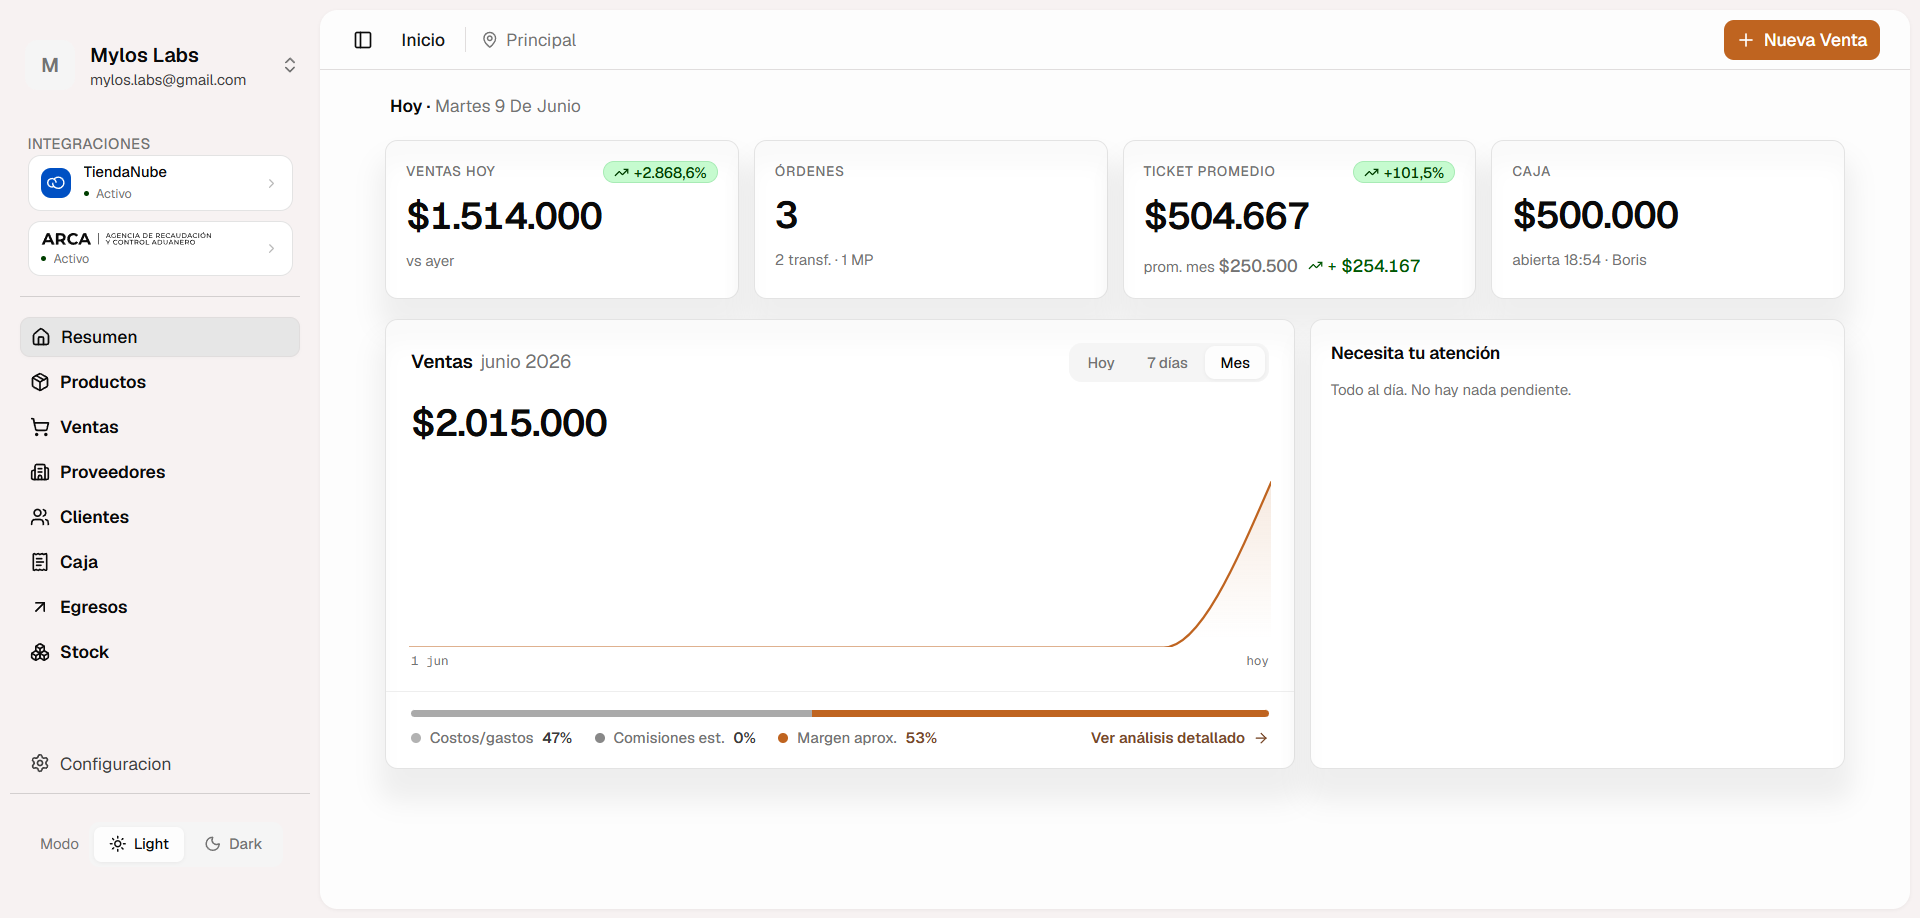Screen dimensions: 1920x918
Task: Click the orange margin progress bar
Action: click(x=1040, y=713)
